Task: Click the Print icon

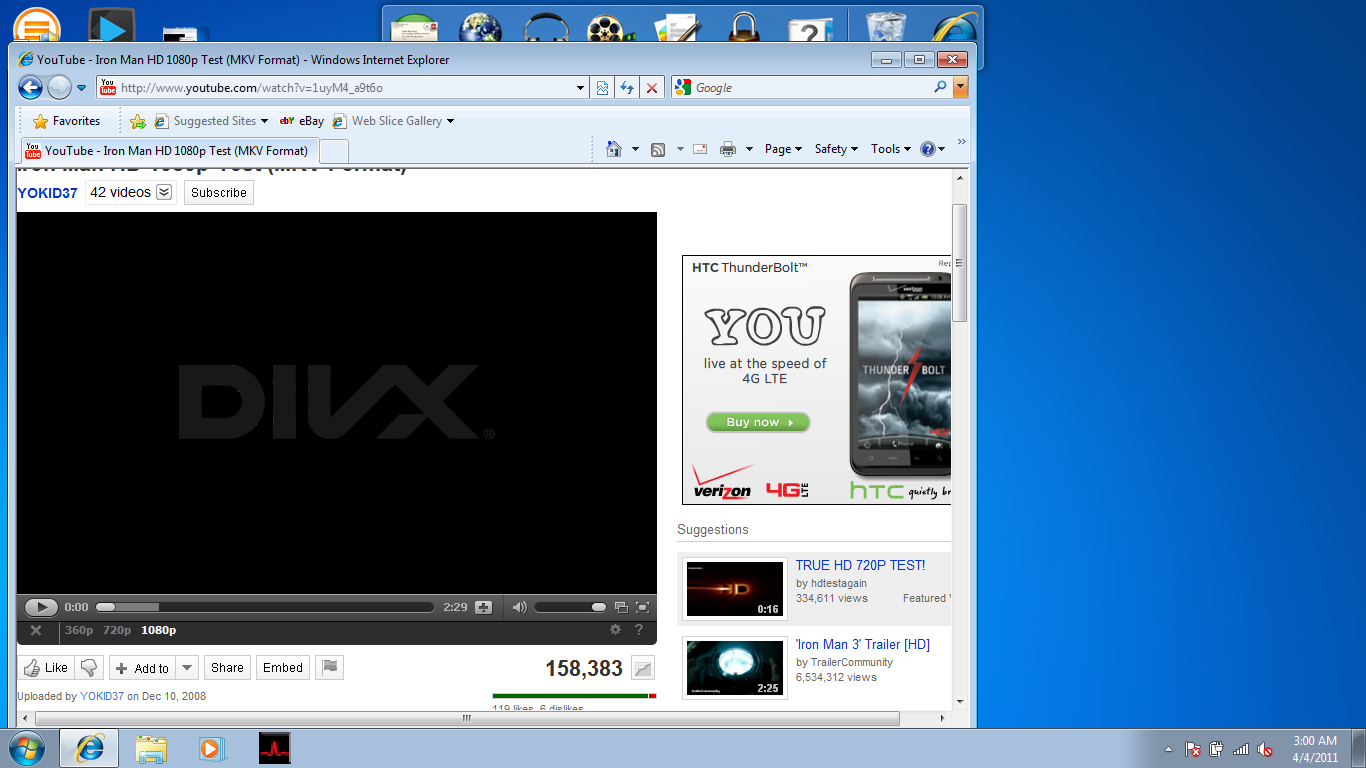Action: [728, 149]
